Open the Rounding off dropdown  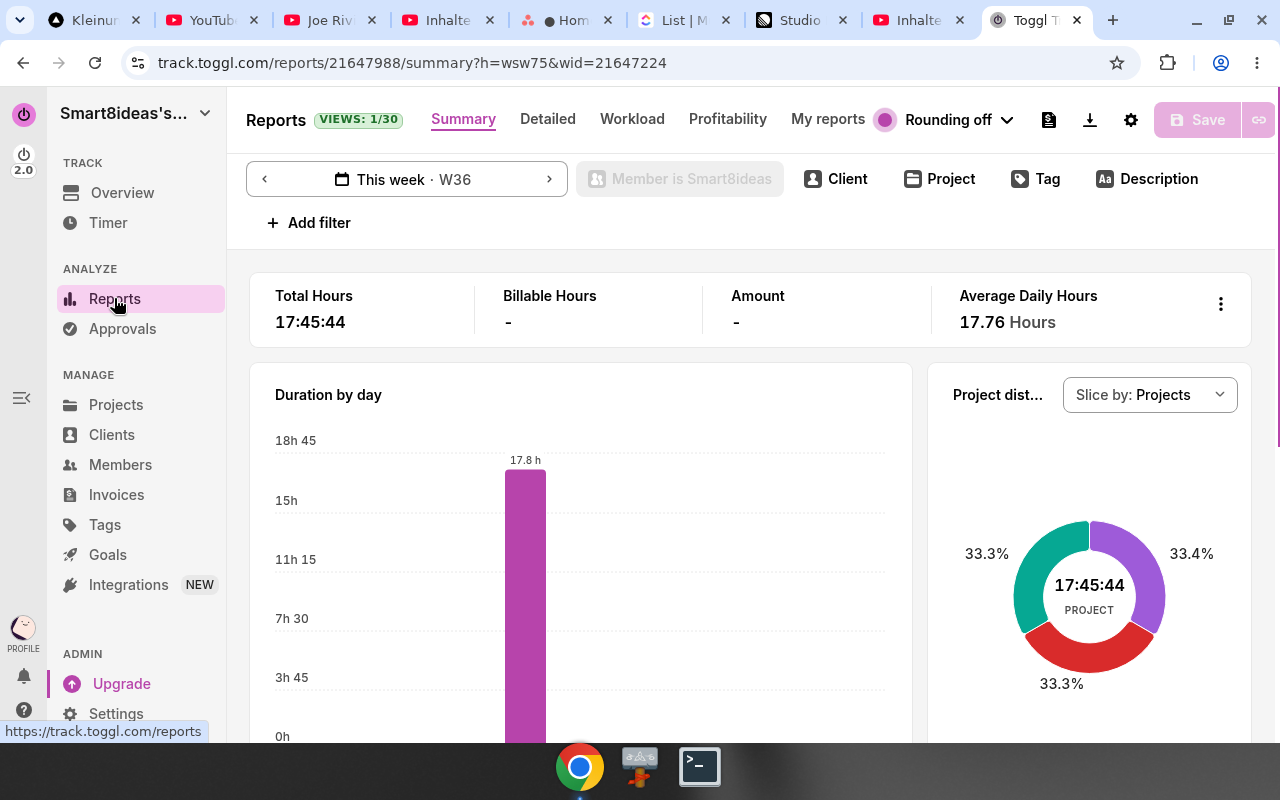pos(945,120)
